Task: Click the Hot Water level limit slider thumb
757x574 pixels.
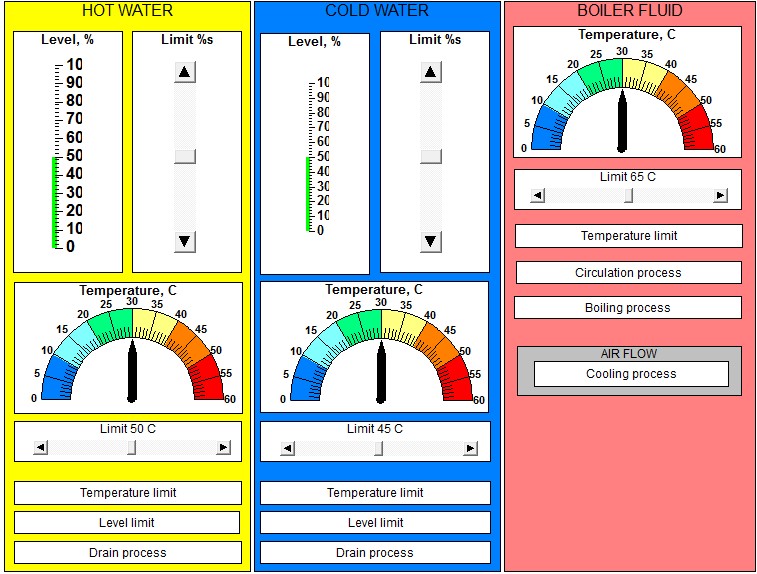Action: pyautogui.click(x=185, y=156)
